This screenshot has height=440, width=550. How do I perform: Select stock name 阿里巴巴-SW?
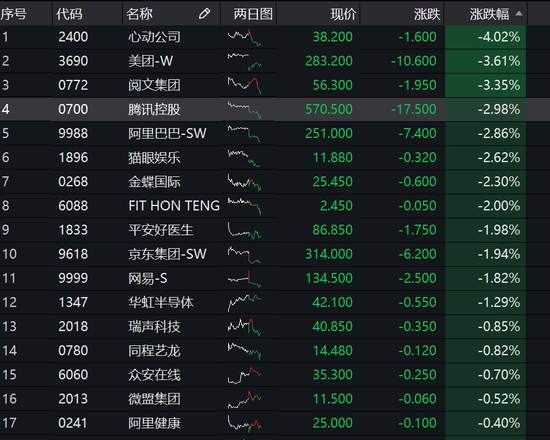click(167, 134)
